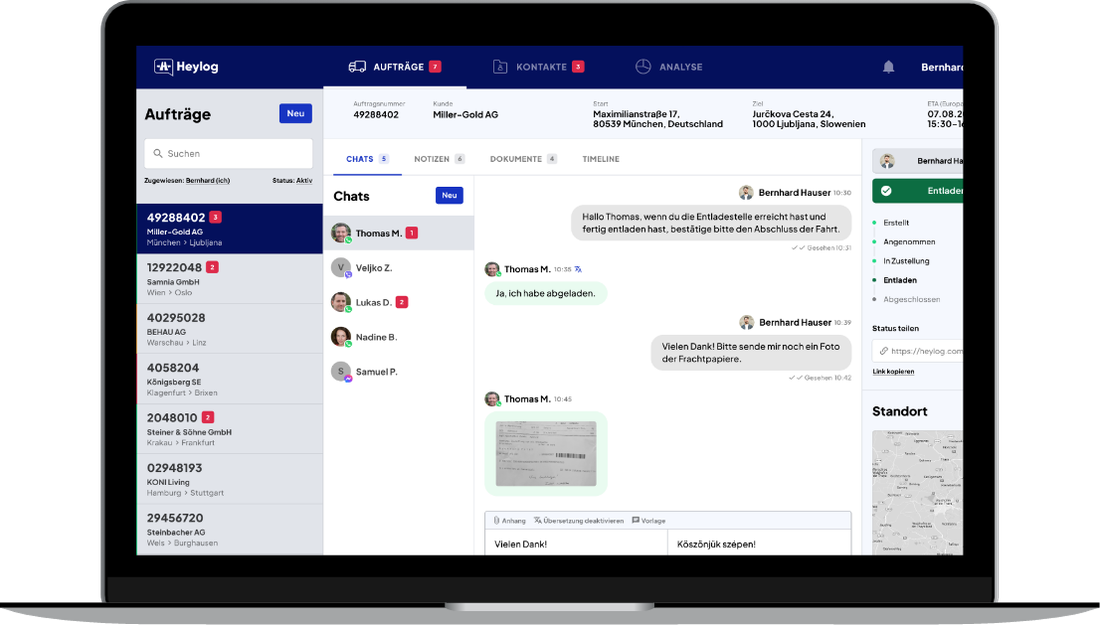Click the Aufträge truck icon
The width and height of the screenshot is (1100, 625).
(357, 67)
